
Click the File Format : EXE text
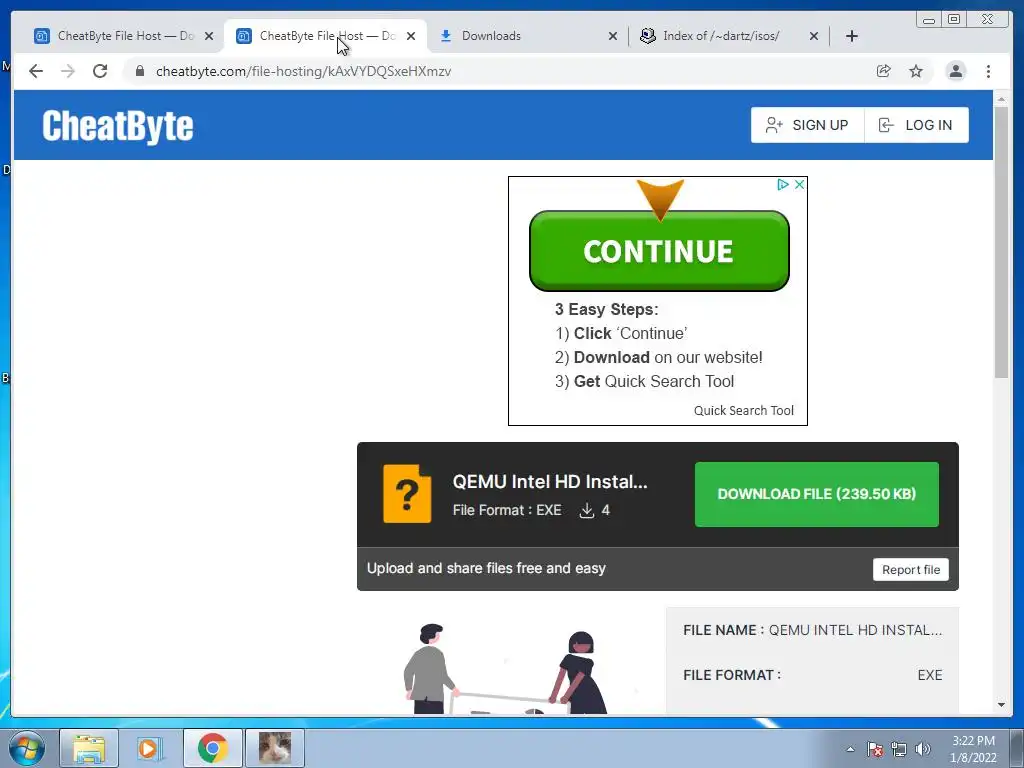coord(507,510)
